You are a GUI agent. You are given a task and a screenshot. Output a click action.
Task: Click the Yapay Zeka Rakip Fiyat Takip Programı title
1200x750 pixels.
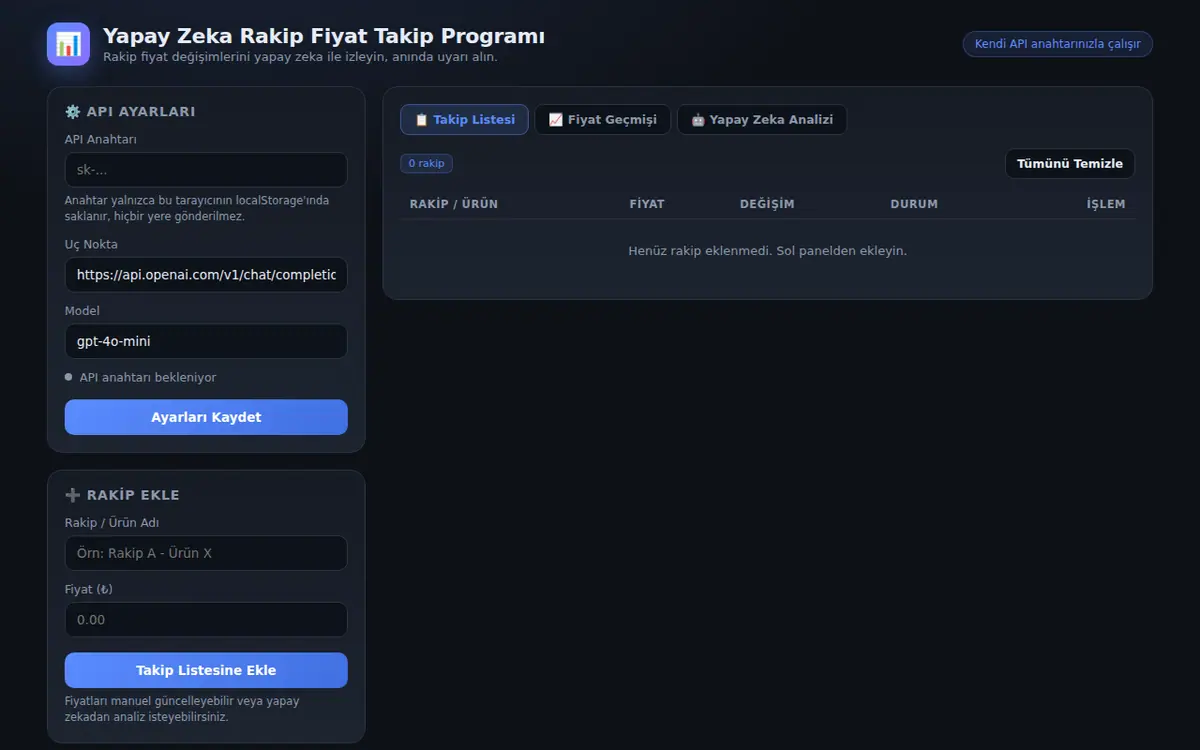click(x=324, y=36)
